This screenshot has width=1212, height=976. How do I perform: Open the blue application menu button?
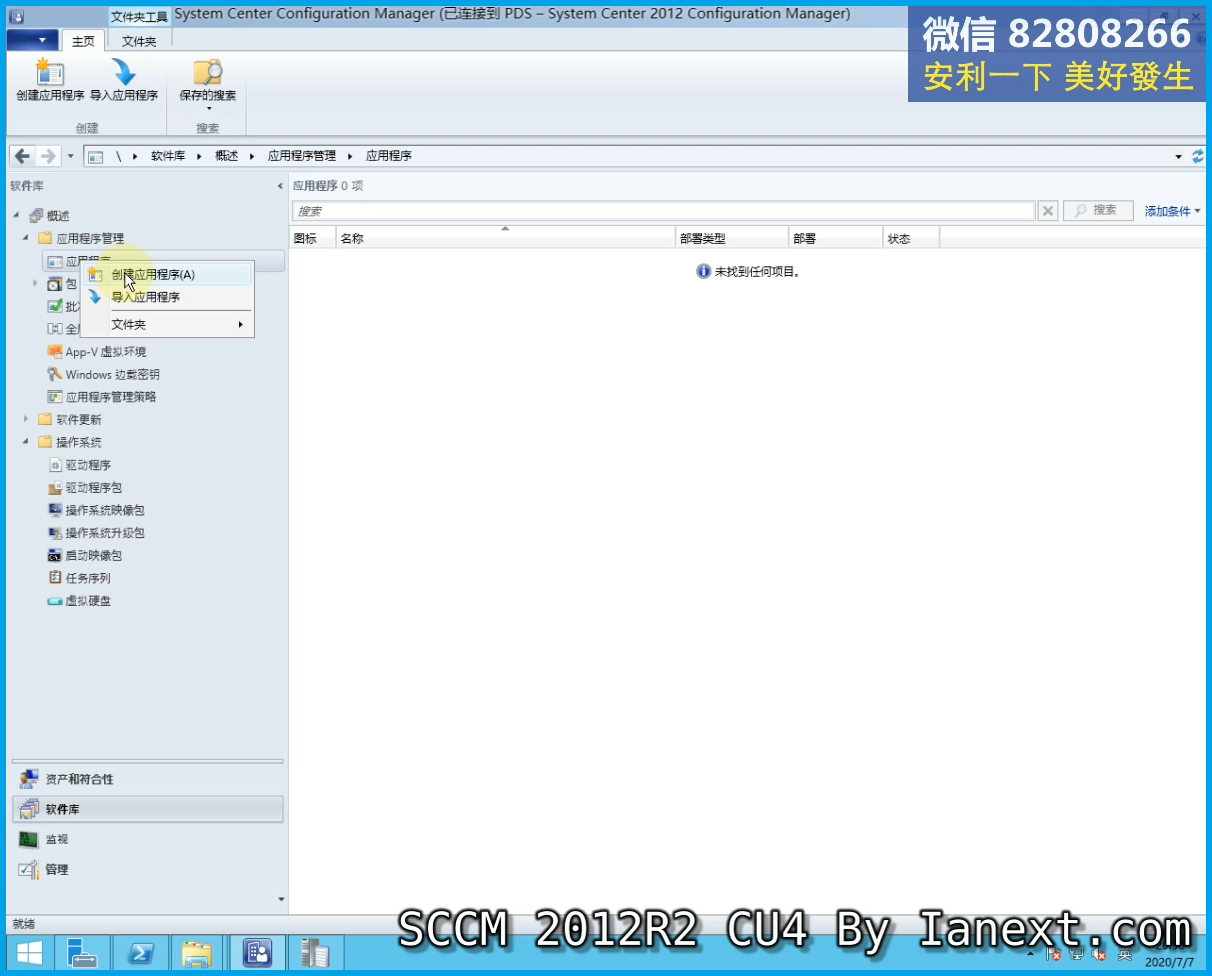pos(32,40)
